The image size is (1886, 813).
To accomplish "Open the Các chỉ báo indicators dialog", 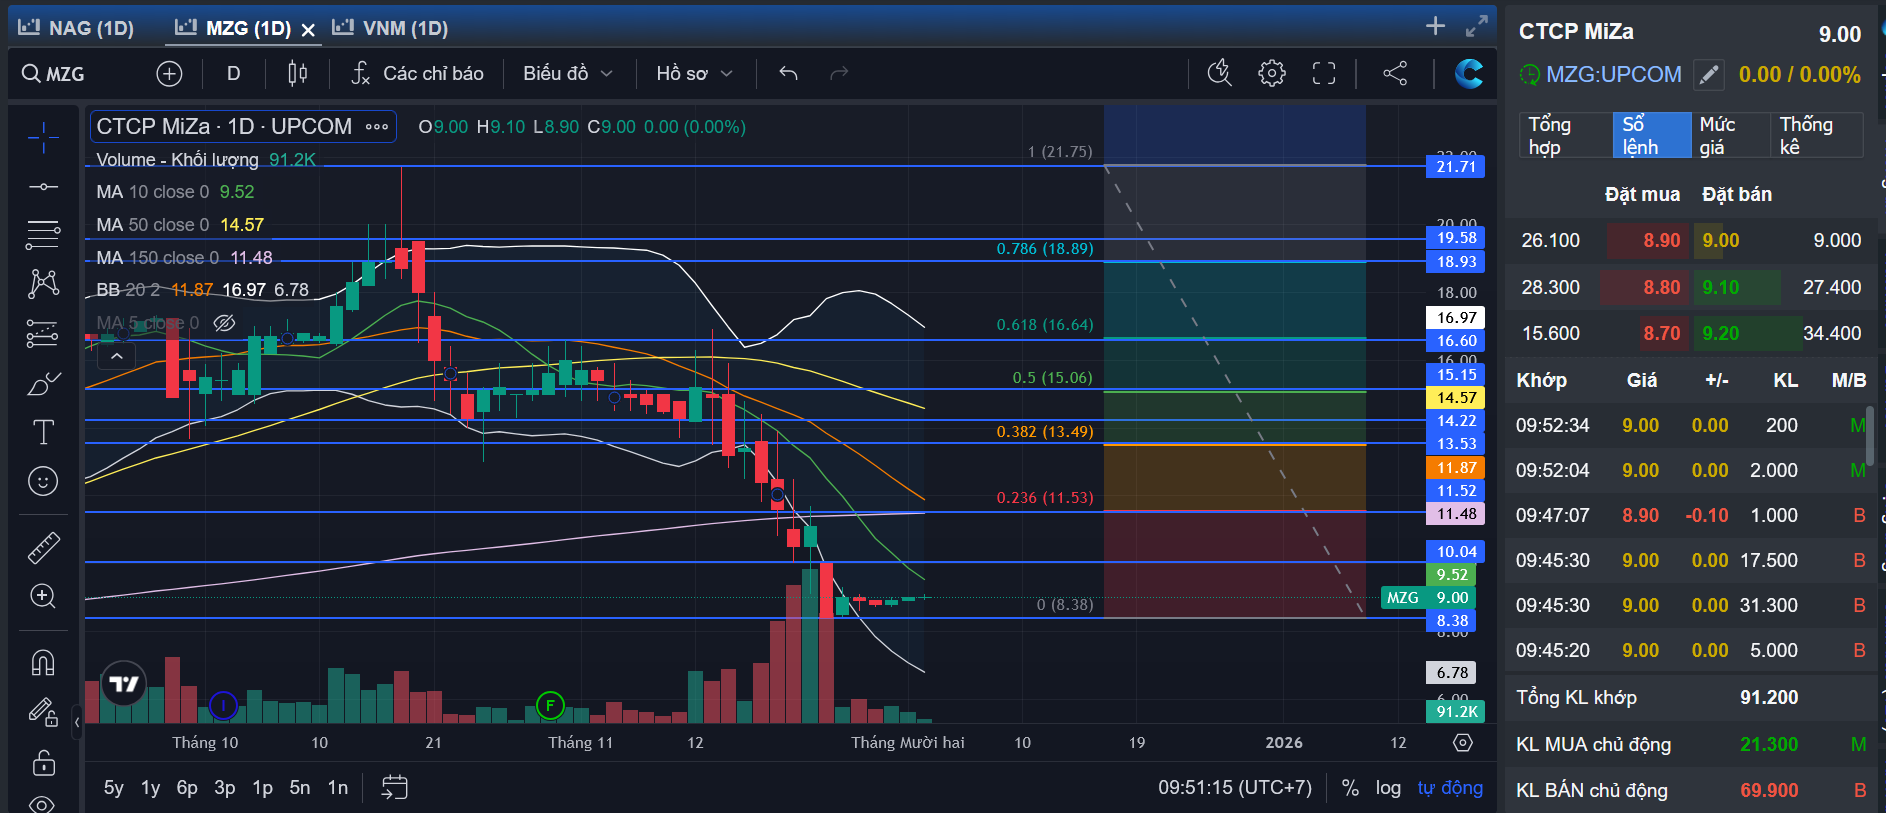I will click(x=417, y=73).
